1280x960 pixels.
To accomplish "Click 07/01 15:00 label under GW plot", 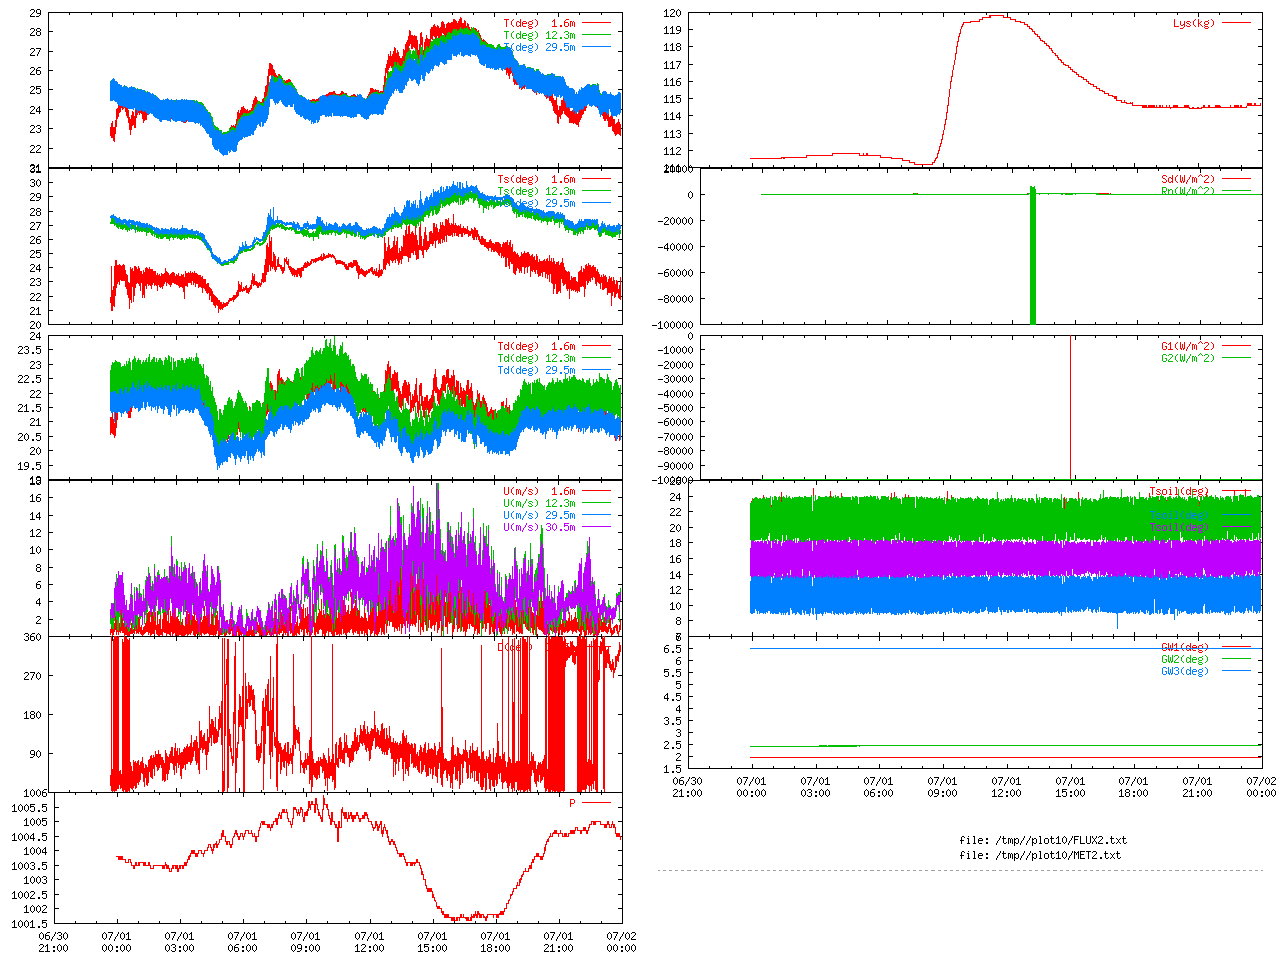I will point(1070,787).
